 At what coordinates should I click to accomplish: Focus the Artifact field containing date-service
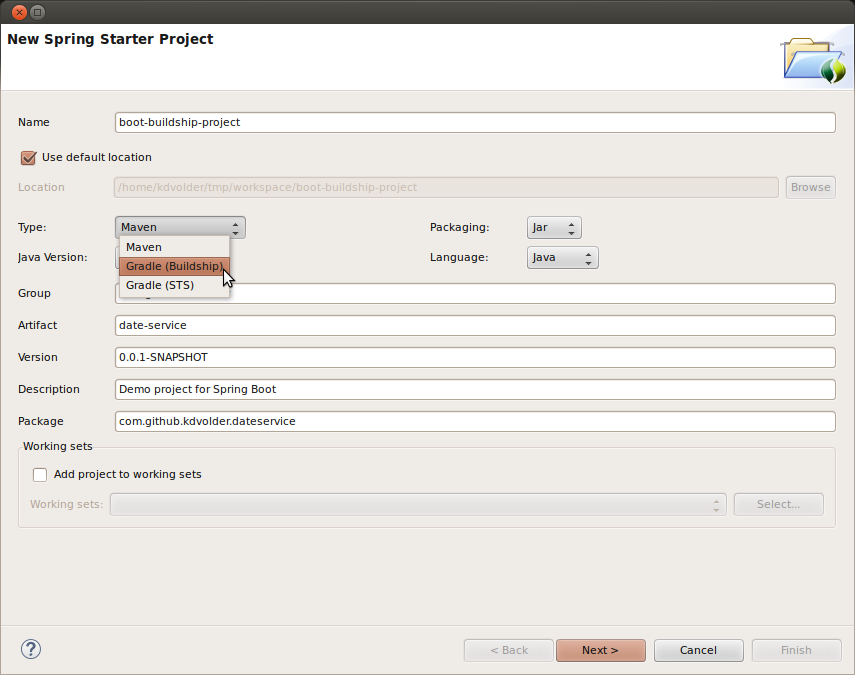(475, 325)
